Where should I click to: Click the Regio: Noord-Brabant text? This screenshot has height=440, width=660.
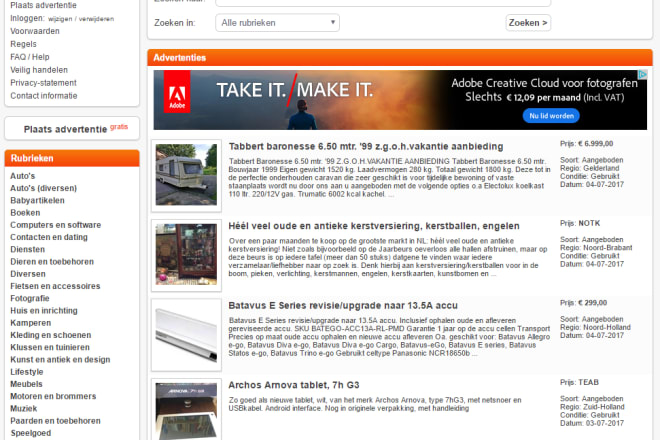point(596,248)
